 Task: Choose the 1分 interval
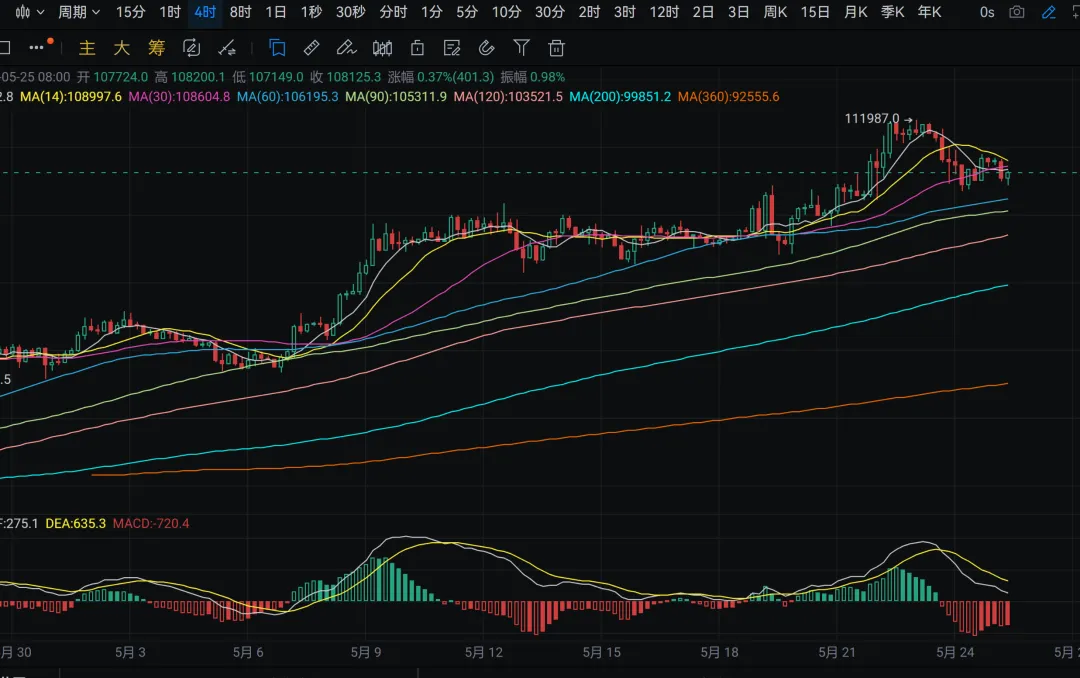(431, 12)
